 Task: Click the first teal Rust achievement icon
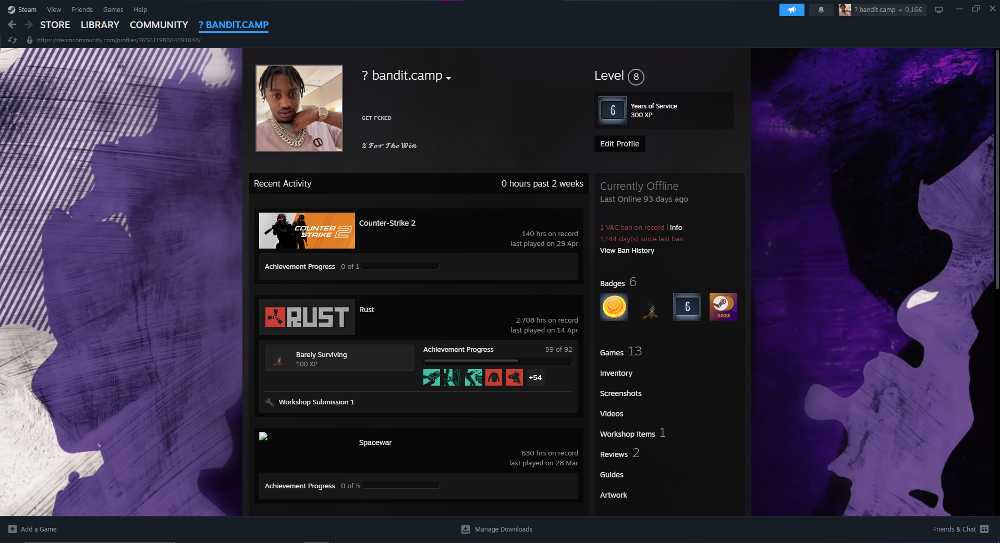click(x=431, y=378)
